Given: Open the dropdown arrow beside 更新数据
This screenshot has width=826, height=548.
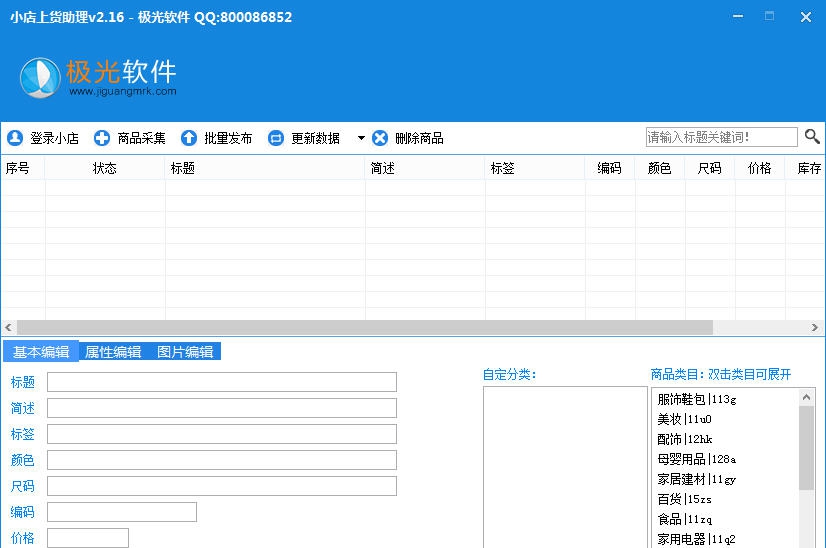Looking at the screenshot, I should tap(361, 138).
